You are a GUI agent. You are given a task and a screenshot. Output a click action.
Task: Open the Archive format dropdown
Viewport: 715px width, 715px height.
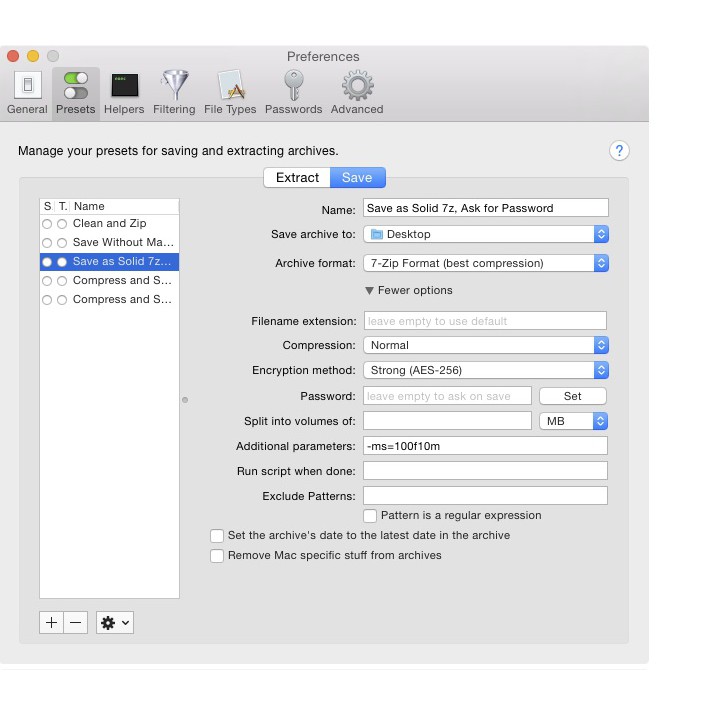click(x=485, y=264)
